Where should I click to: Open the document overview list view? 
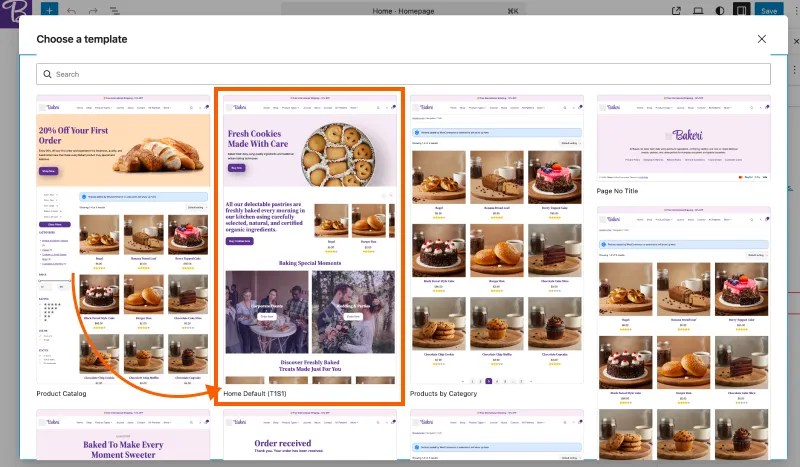114,11
